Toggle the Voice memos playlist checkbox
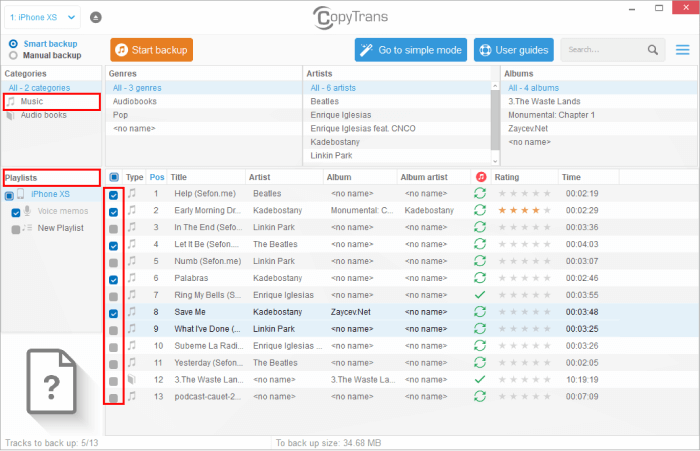 (16, 213)
